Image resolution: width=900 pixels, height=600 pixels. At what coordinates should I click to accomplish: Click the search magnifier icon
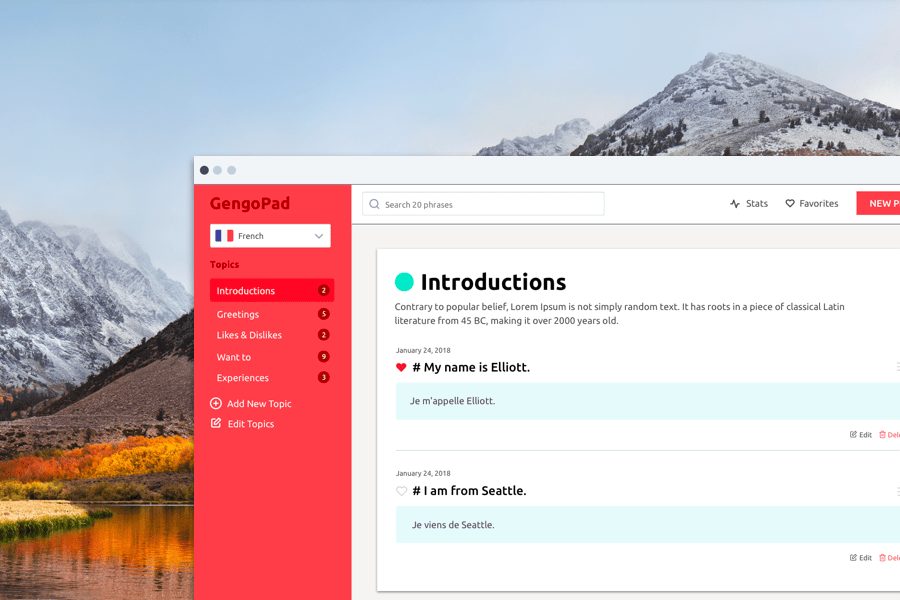375,204
